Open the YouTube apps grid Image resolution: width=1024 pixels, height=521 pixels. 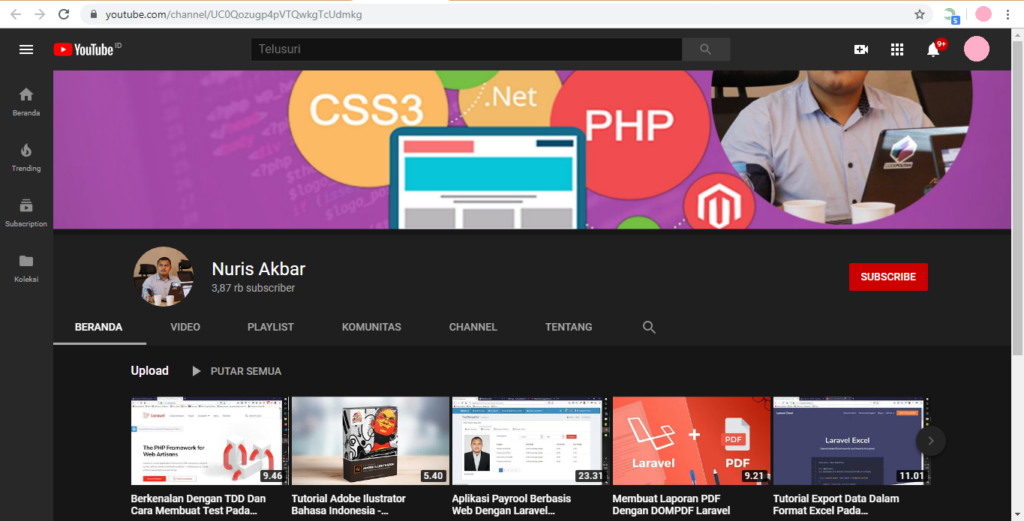[x=897, y=50]
